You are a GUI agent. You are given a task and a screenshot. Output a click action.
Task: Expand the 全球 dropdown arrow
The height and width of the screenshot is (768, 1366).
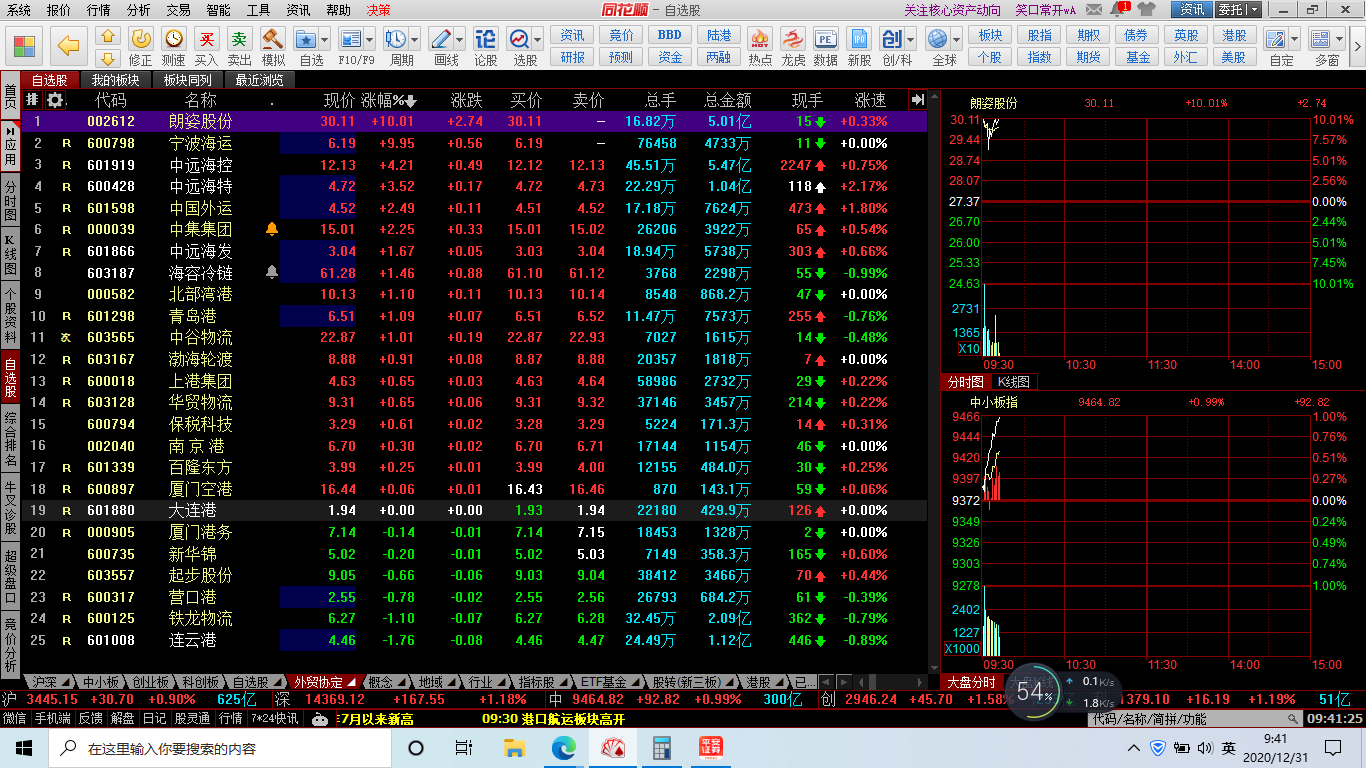tap(956, 40)
